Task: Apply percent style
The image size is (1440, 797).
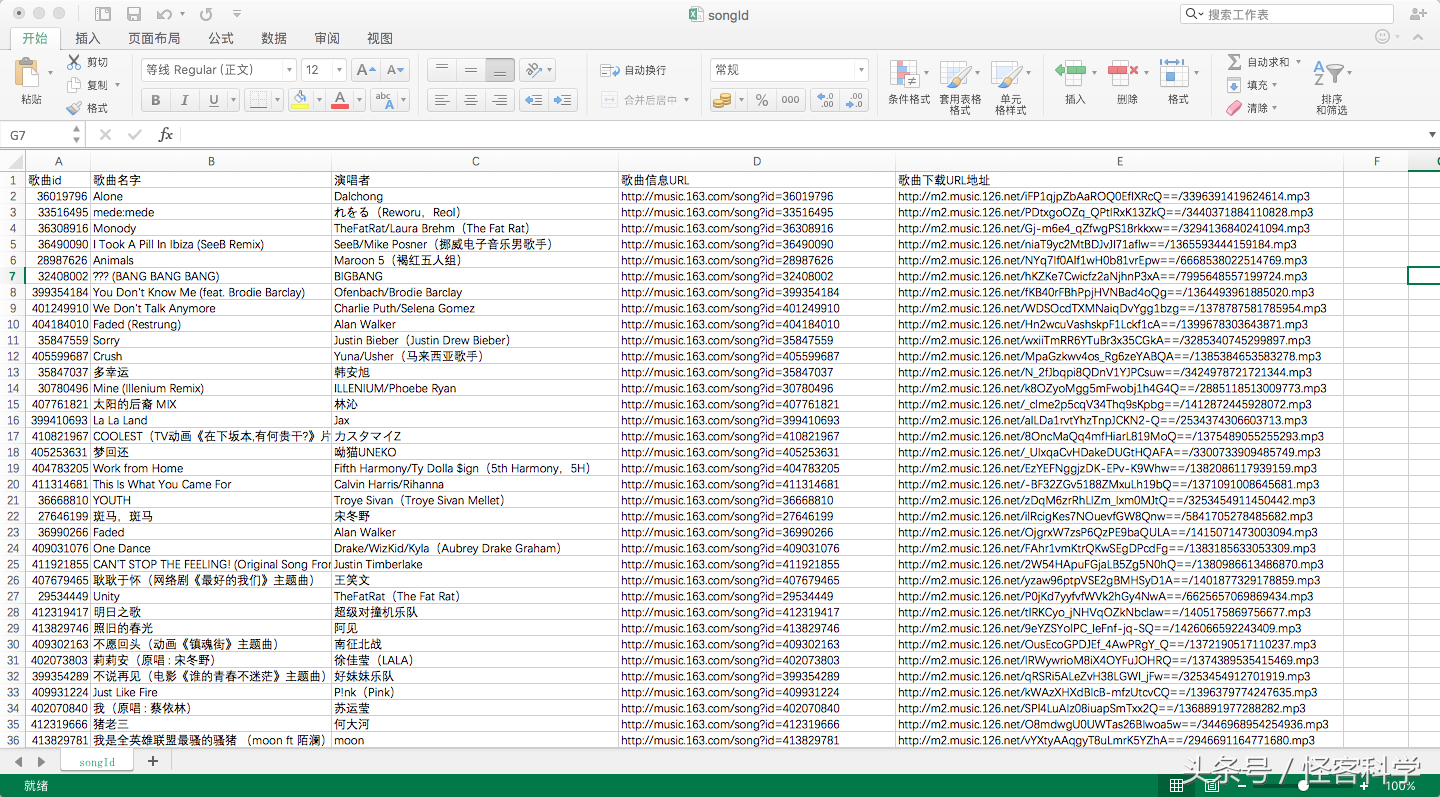Action: click(x=762, y=100)
